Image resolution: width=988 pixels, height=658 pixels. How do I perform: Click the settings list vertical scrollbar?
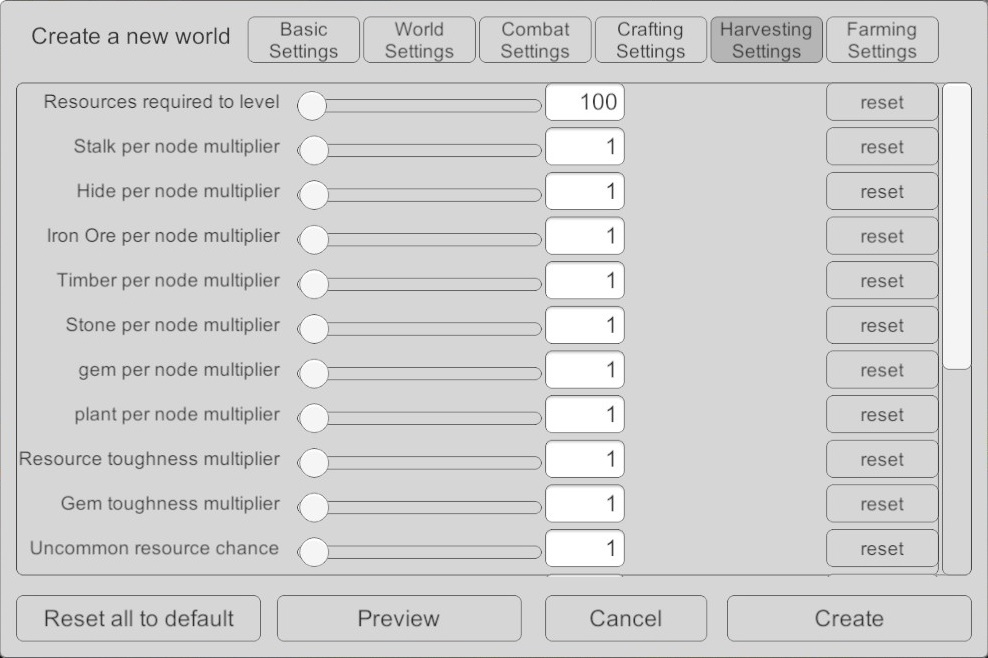coord(957,228)
